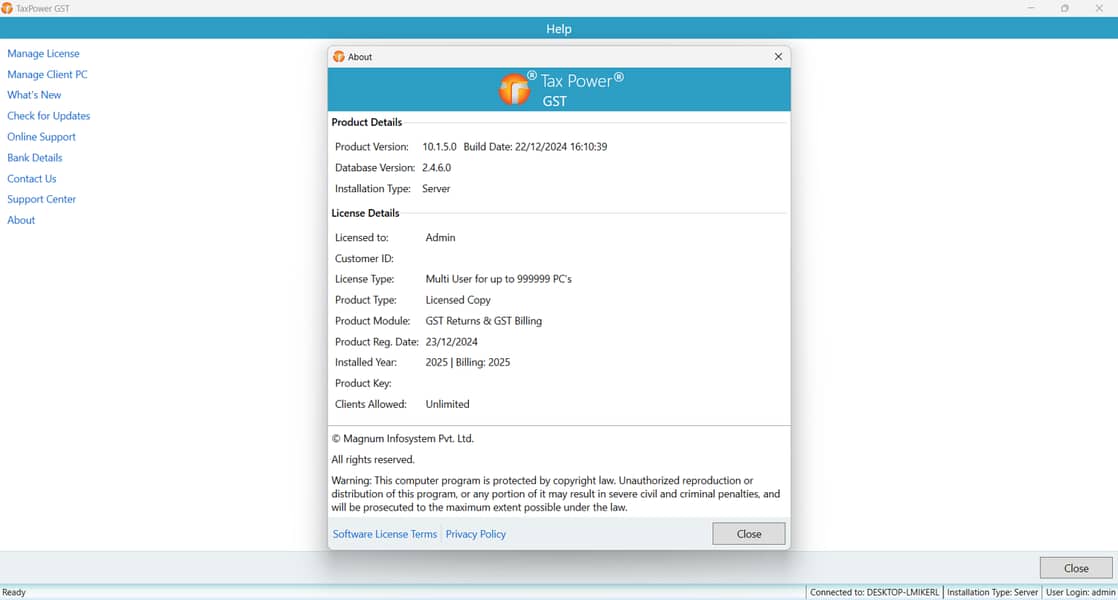Click the Close button in About dialog
Image resolution: width=1118 pixels, height=600 pixels.
[749, 534]
